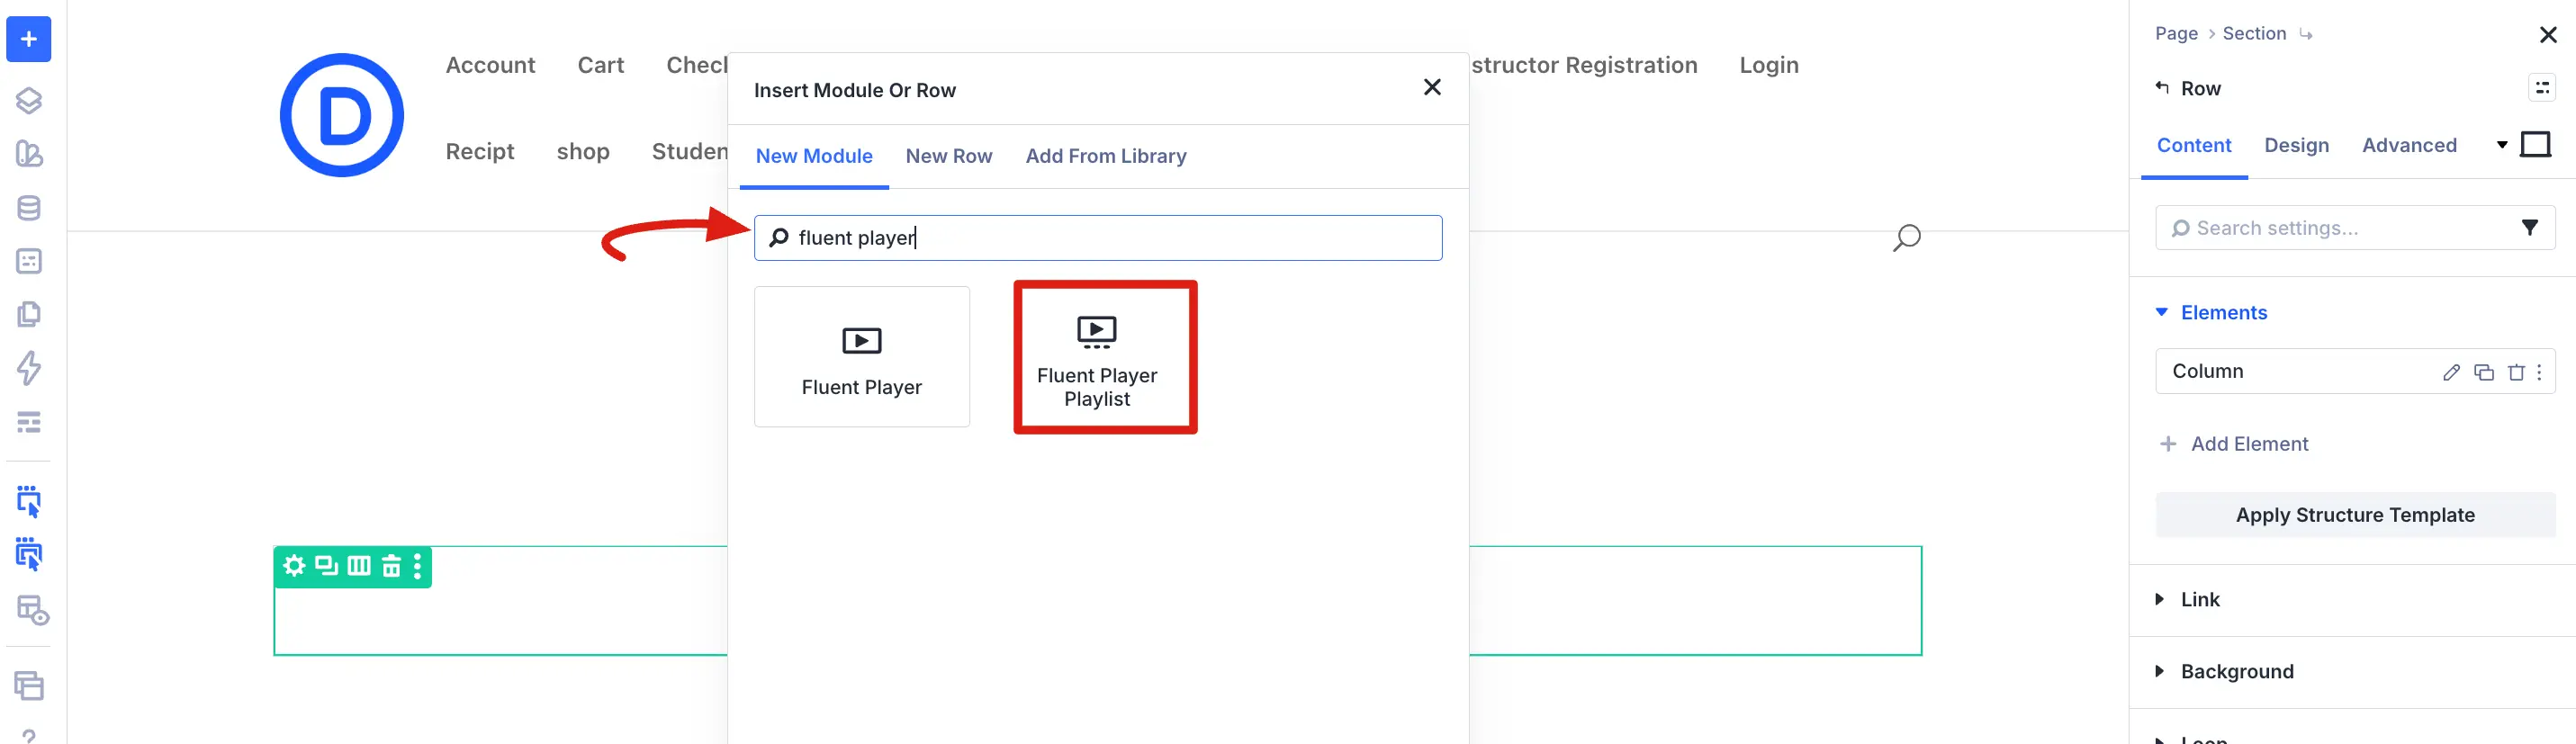Screen dimensions: 2576x744
Task: Switch to the New Module tab
Action: pyautogui.click(x=814, y=156)
